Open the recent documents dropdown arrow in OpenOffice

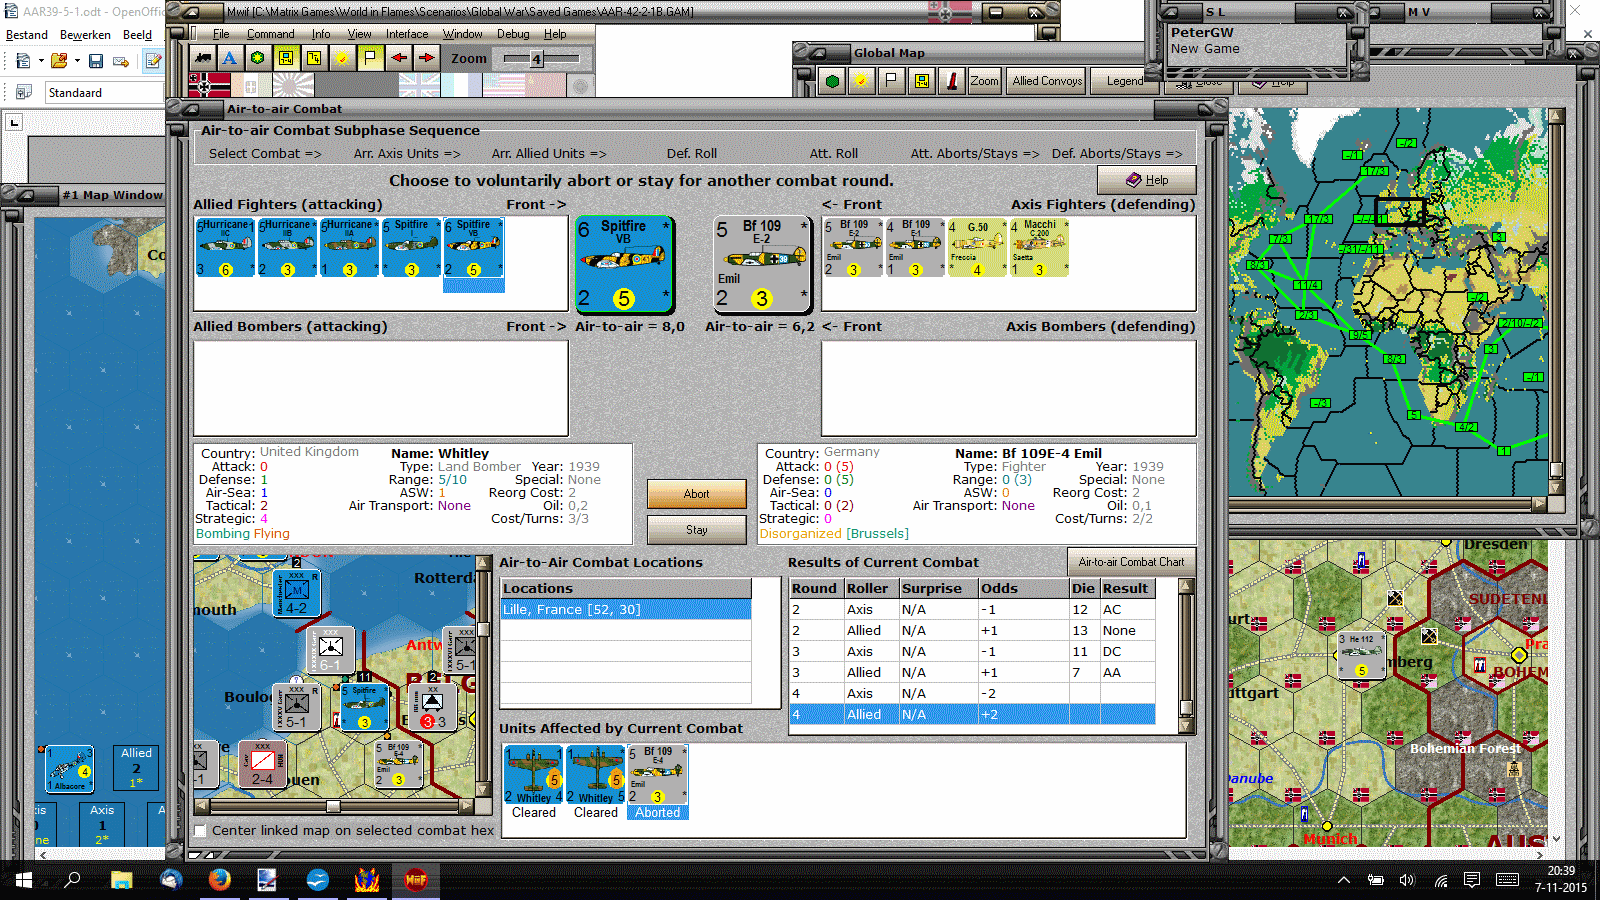coord(77,61)
